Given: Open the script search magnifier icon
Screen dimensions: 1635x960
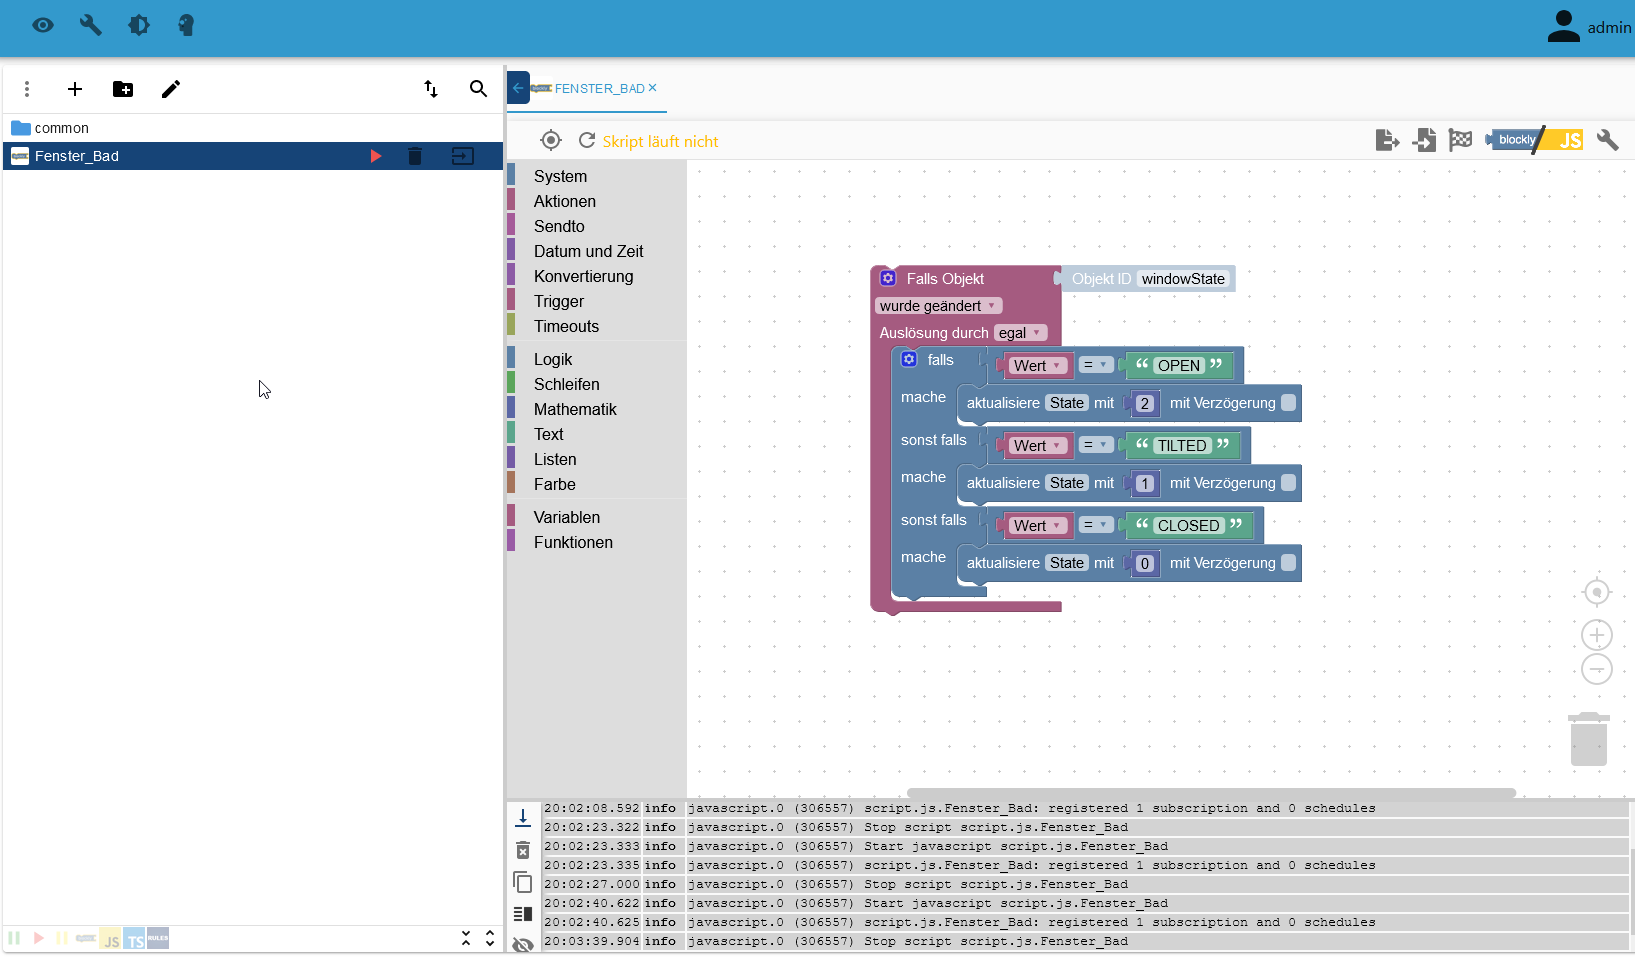Looking at the screenshot, I should pos(478,89).
